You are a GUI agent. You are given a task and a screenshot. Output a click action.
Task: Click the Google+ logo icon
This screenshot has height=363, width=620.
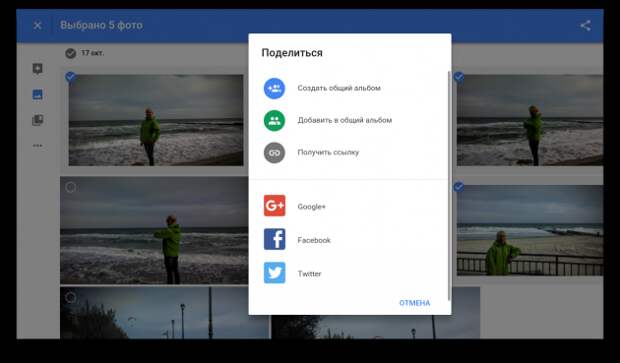point(274,206)
